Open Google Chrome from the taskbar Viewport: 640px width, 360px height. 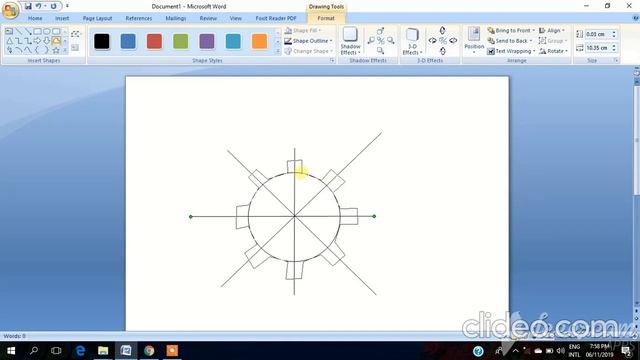tap(149, 351)
